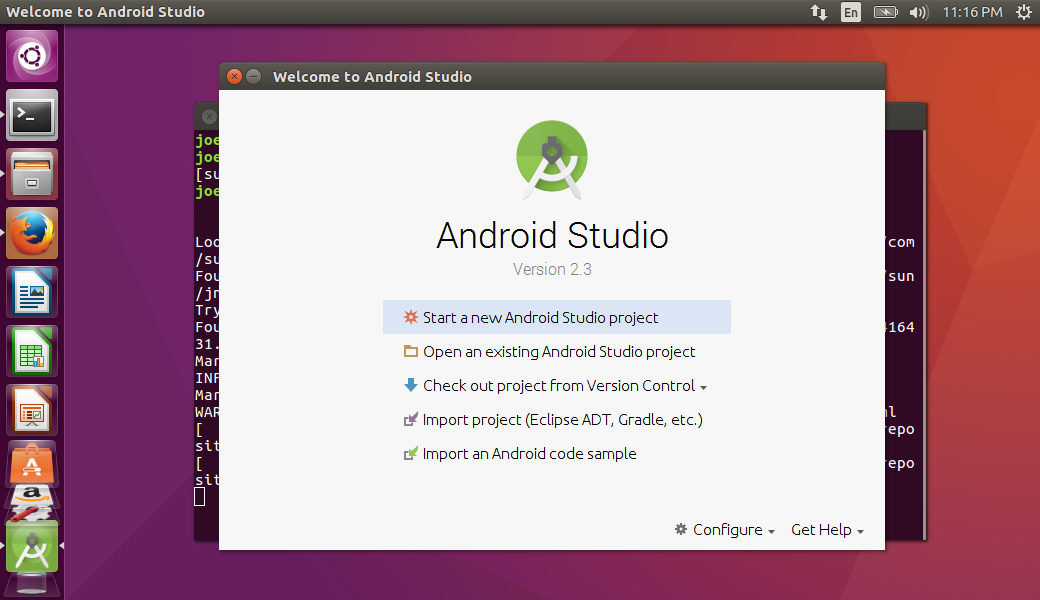Viewport: 1040px width, 600px height.
Task: Open Files manager from the launcher
Action: click(32, 174)
